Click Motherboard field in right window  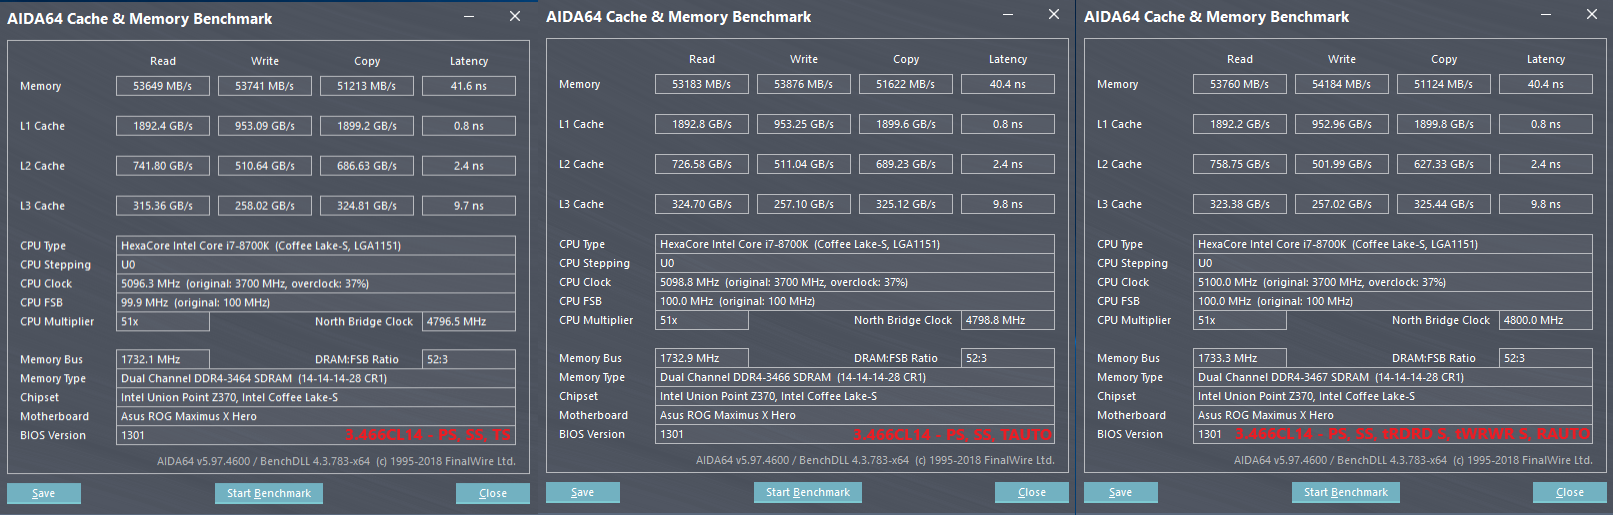1393,415
